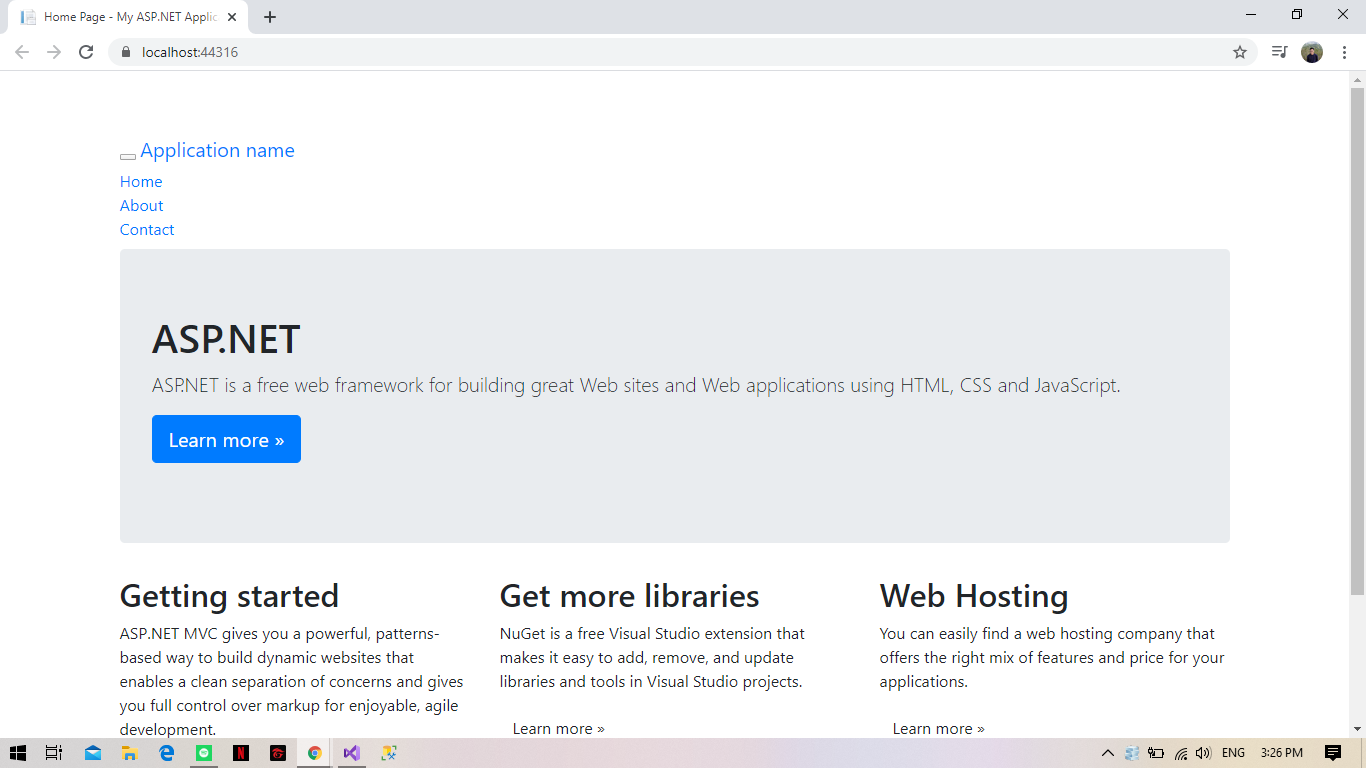Switch to Visual Studio in the taskbar
Screen dimensions: 1366x768
click(x=351, y=753)
